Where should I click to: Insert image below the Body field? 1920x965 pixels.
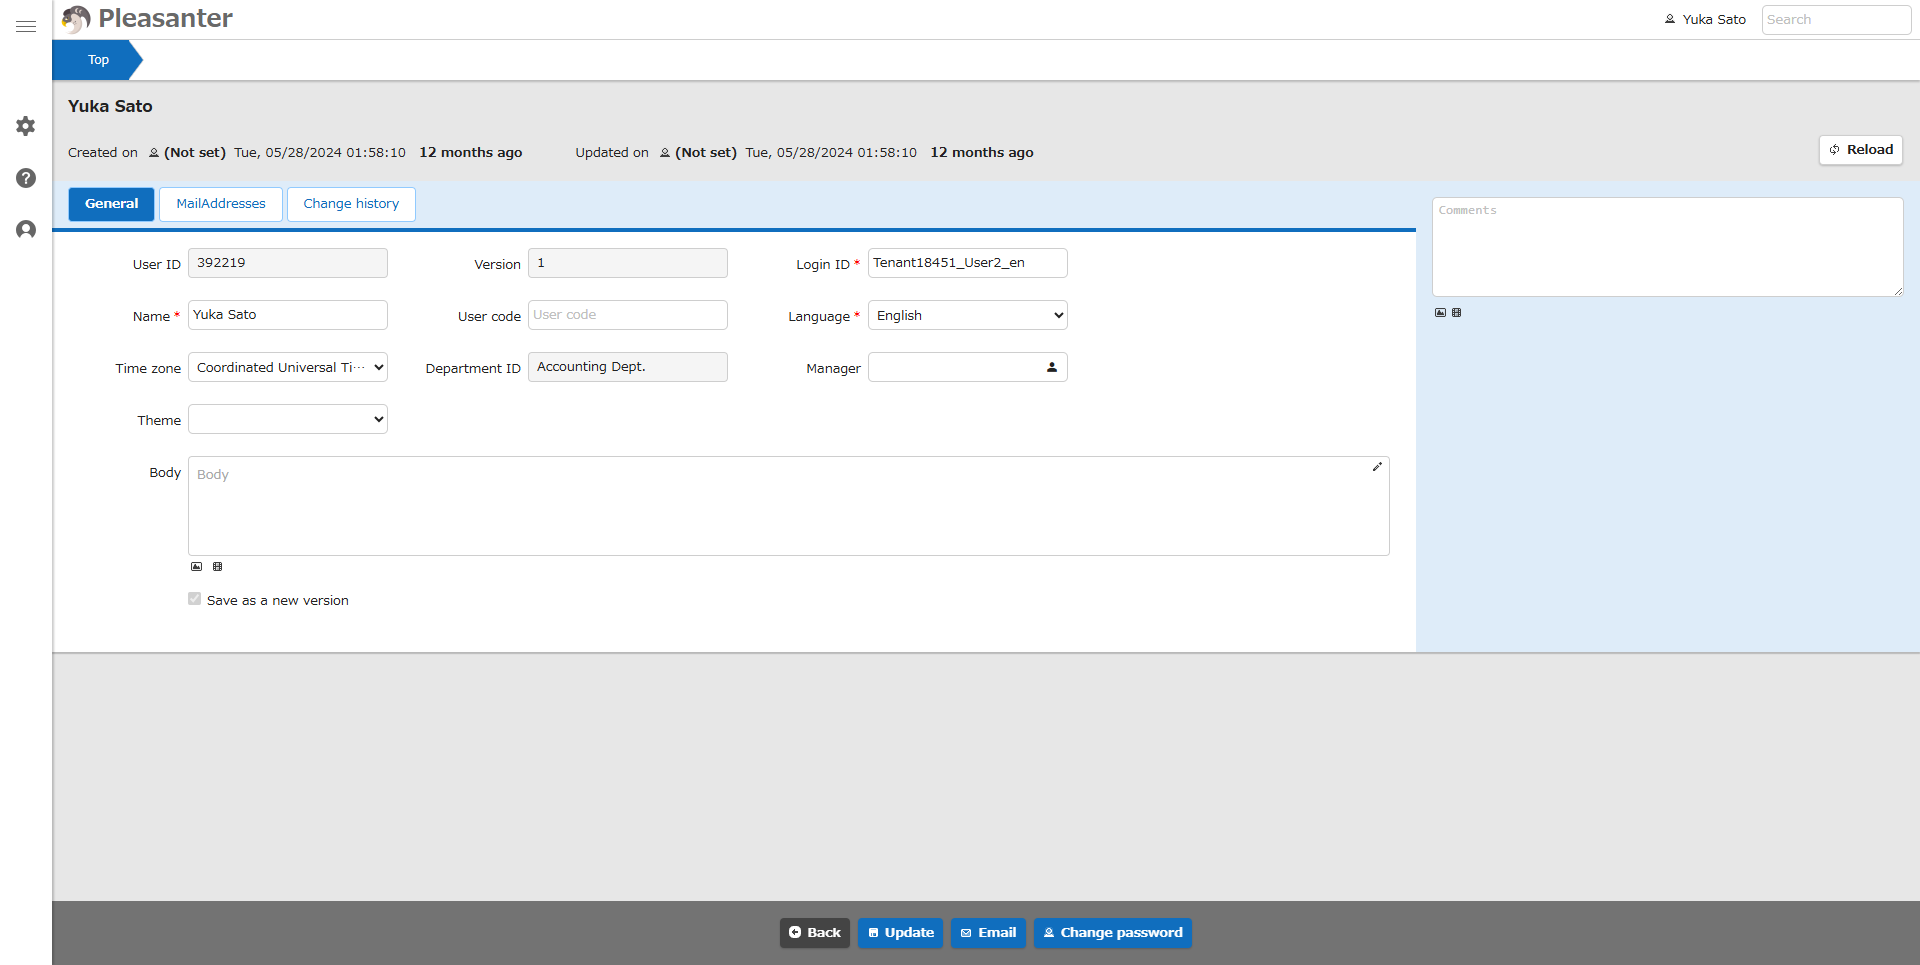click(197, 567)
